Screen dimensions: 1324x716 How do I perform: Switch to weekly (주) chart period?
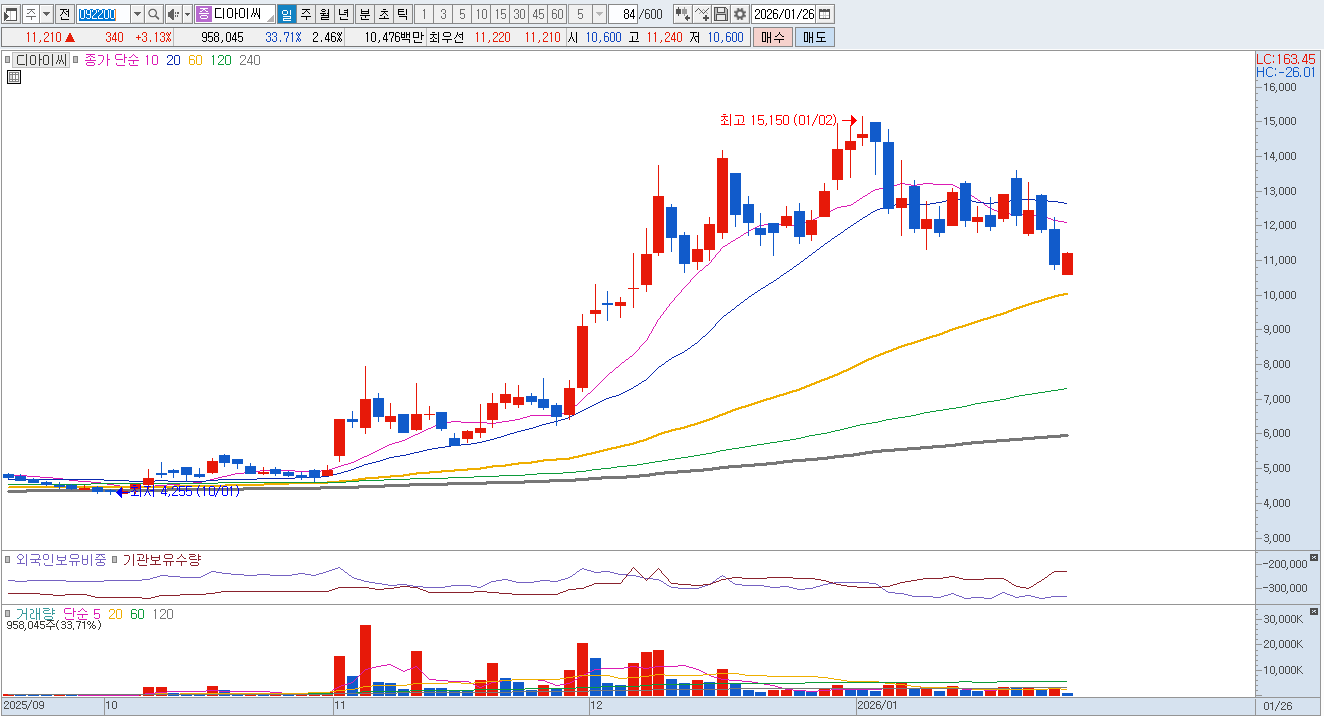tap(305, 14)
